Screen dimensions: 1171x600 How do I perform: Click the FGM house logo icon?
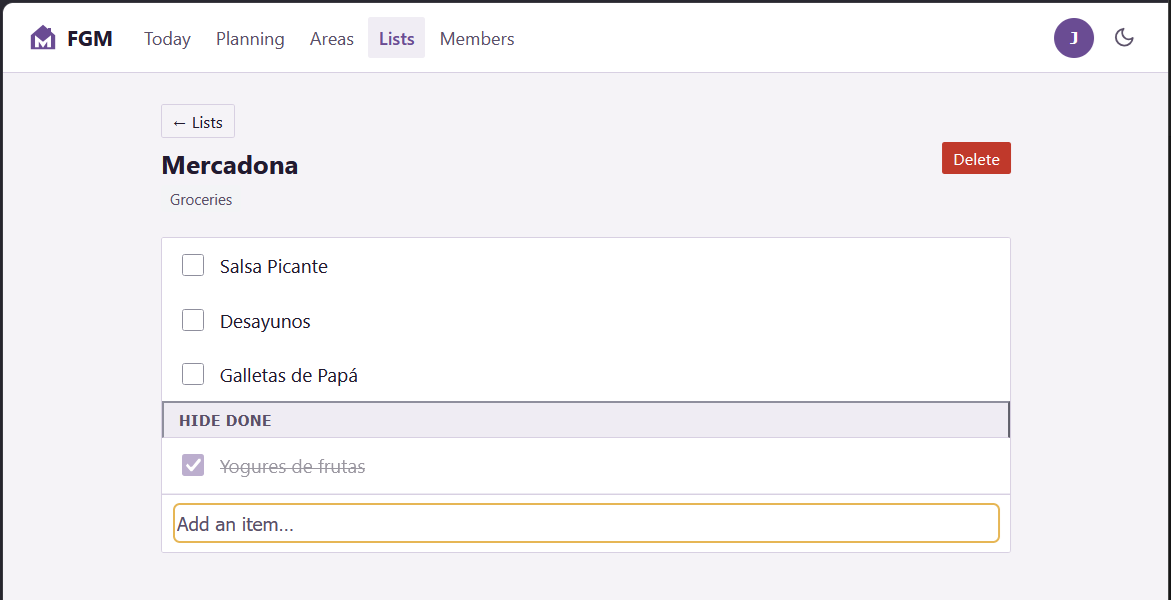[x=43, y=38]
